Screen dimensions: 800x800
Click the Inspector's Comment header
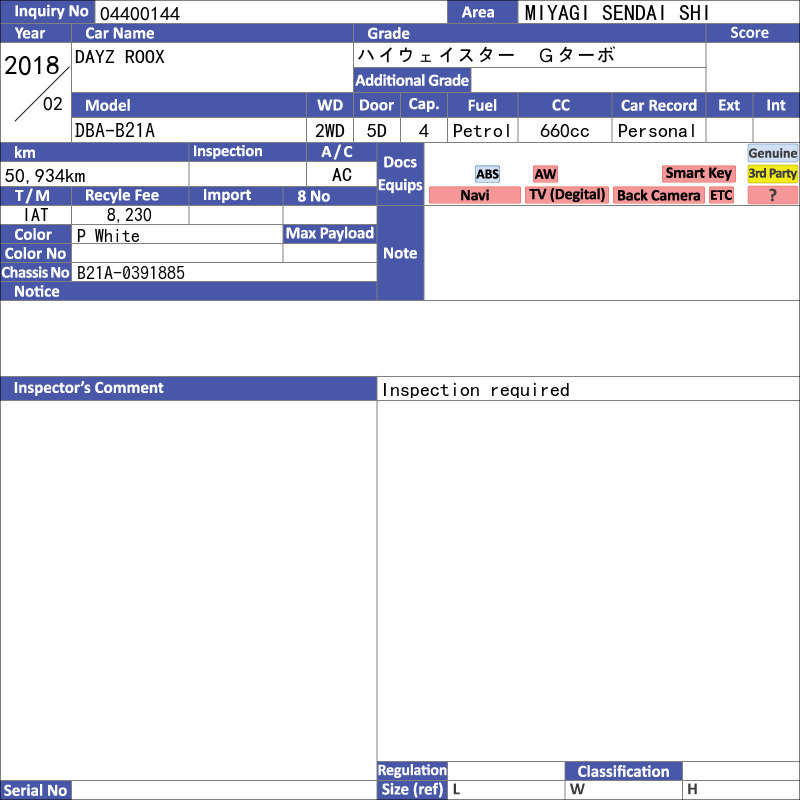(89, 388)
